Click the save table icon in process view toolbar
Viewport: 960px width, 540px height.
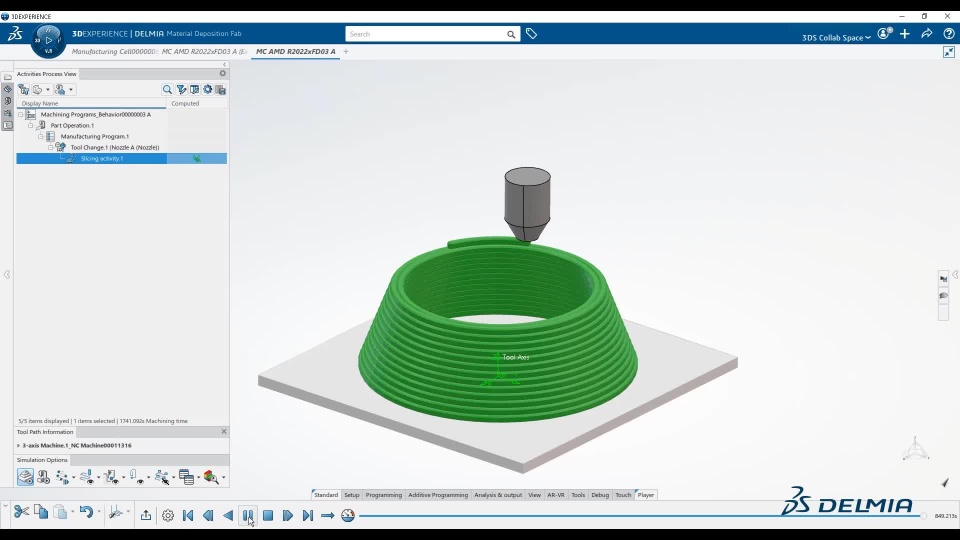(220, 89)
